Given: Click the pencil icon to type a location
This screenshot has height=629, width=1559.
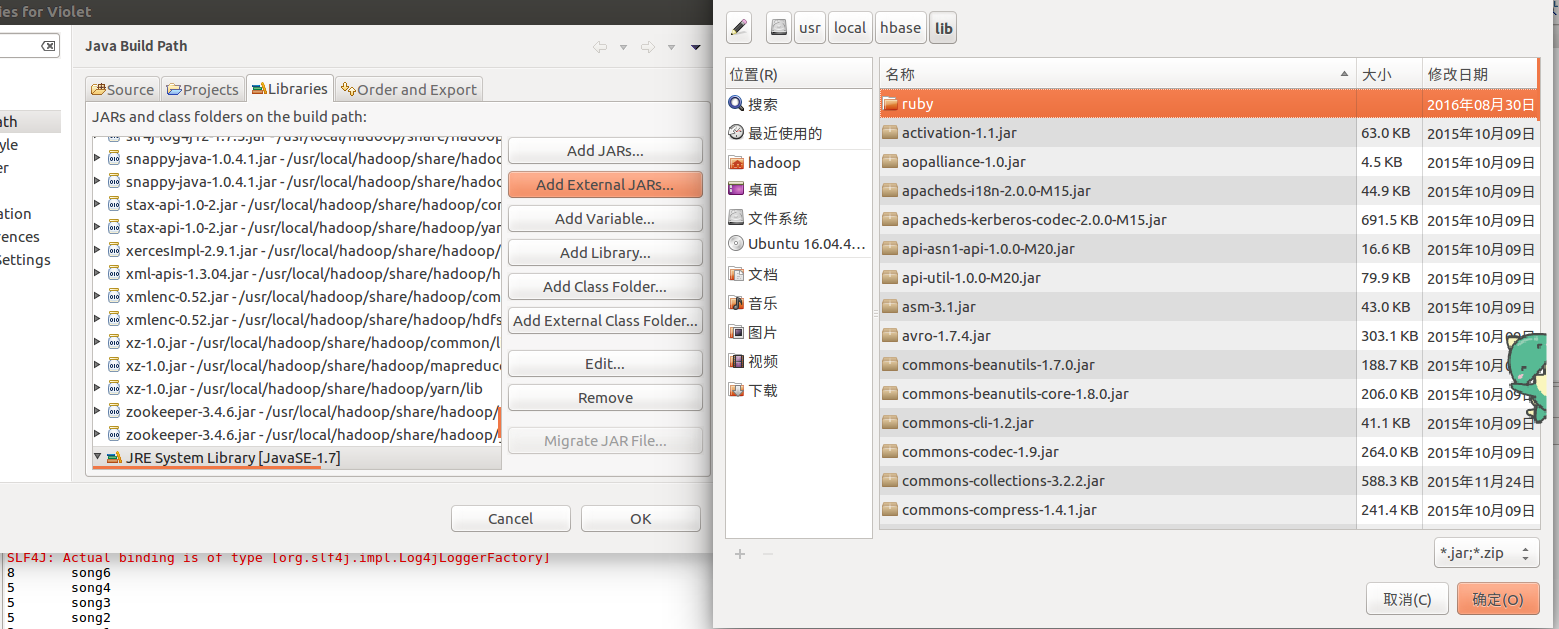Looking at the screenshot, I should click(739, 27).
